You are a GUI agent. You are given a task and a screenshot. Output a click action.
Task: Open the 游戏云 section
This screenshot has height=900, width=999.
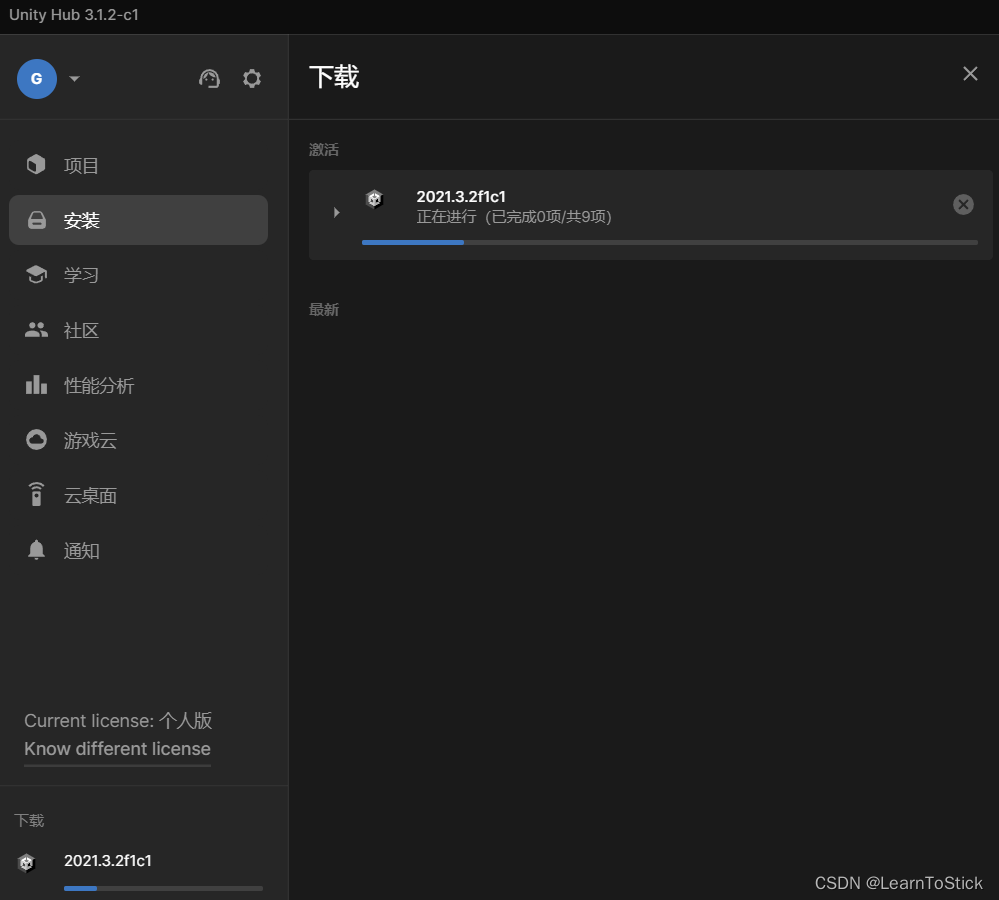[138, 440]
